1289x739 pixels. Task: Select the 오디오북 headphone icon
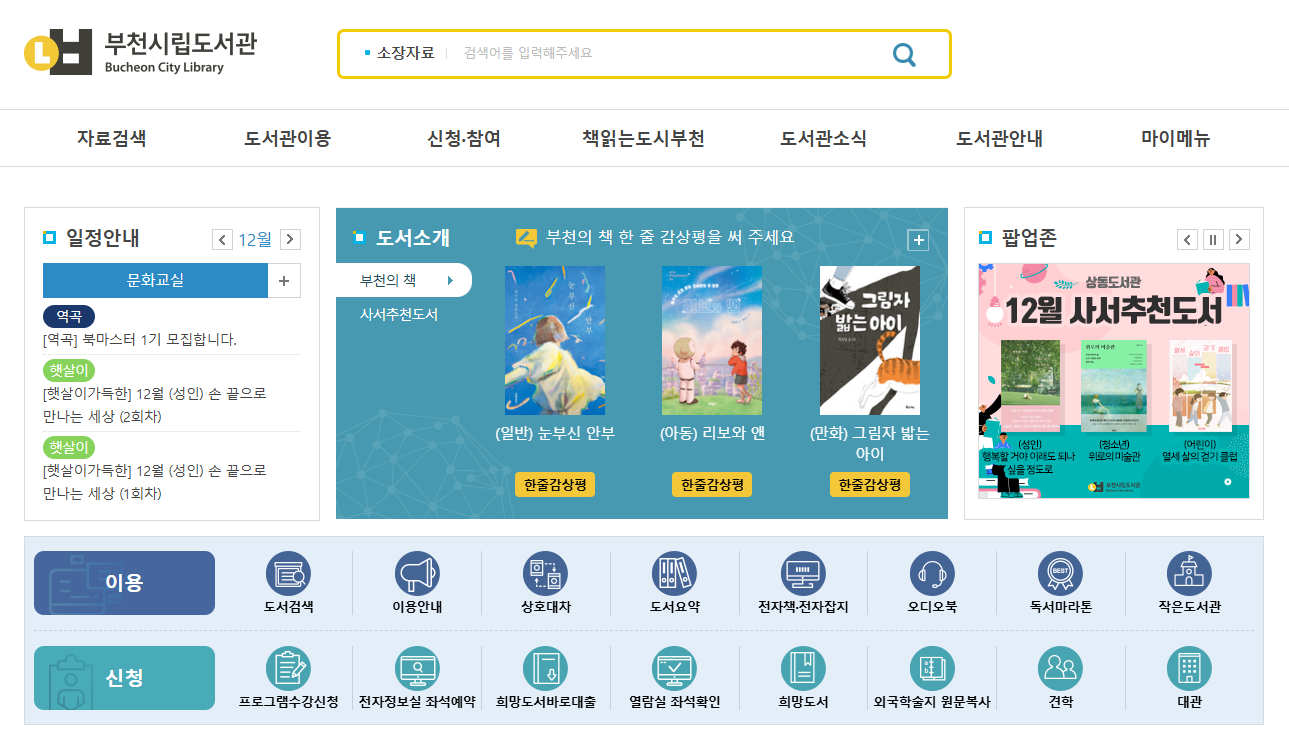[932, 574]
